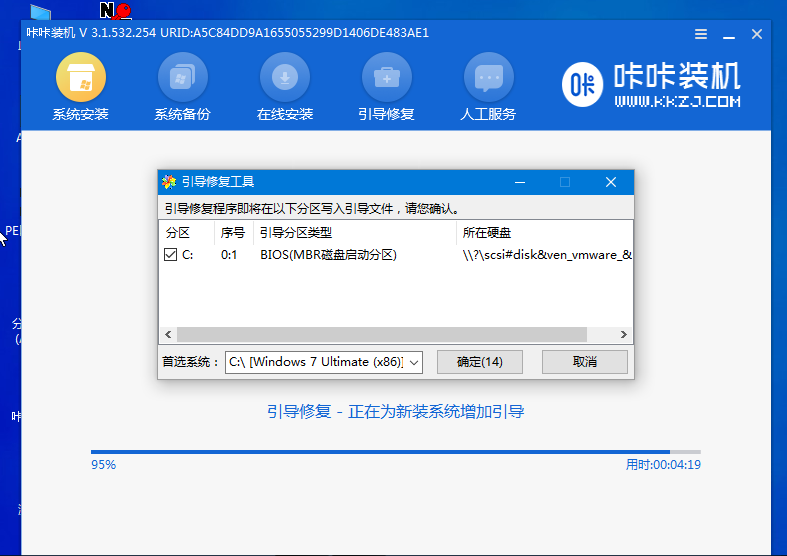
Task: Click the 人工服务 label text
Action: [x=488, y=114]
